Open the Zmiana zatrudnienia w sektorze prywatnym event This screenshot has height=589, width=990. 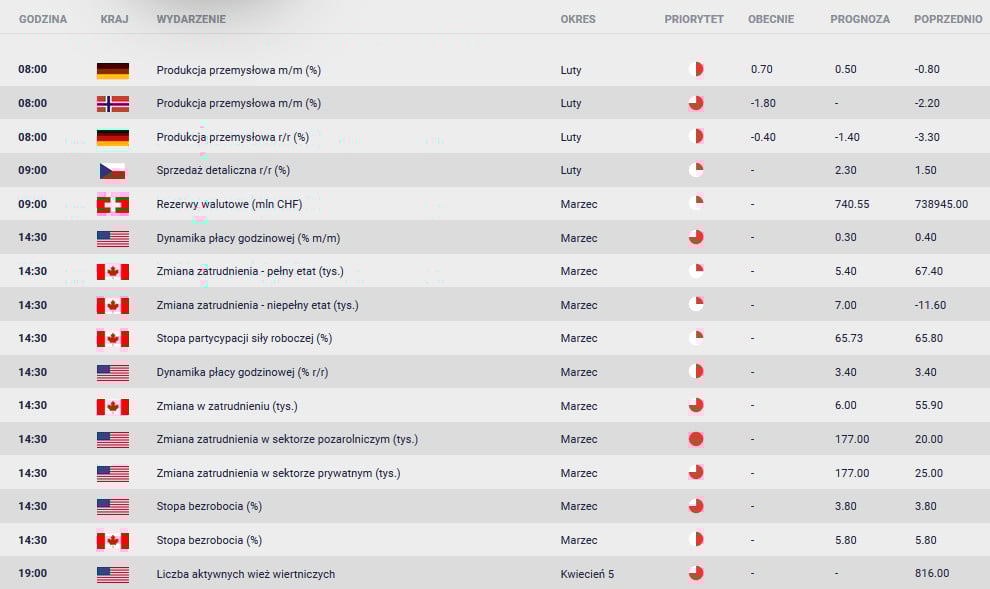coord(278,473)
